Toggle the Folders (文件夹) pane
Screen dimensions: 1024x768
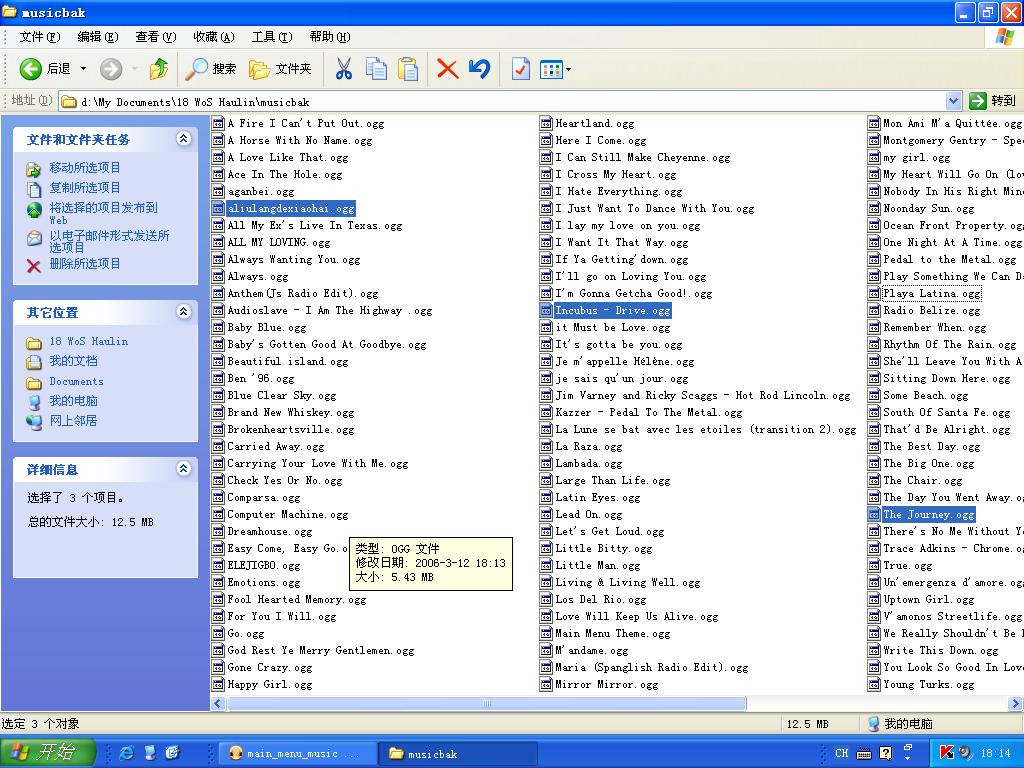tap(281, 69)
